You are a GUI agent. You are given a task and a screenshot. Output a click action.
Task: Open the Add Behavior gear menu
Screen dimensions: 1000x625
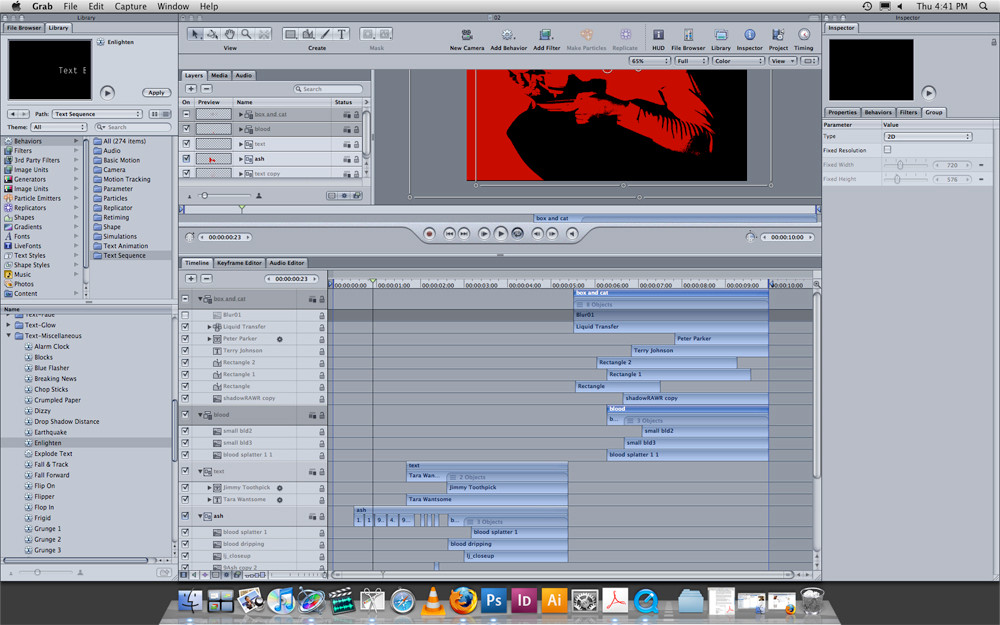click(508, 34)
